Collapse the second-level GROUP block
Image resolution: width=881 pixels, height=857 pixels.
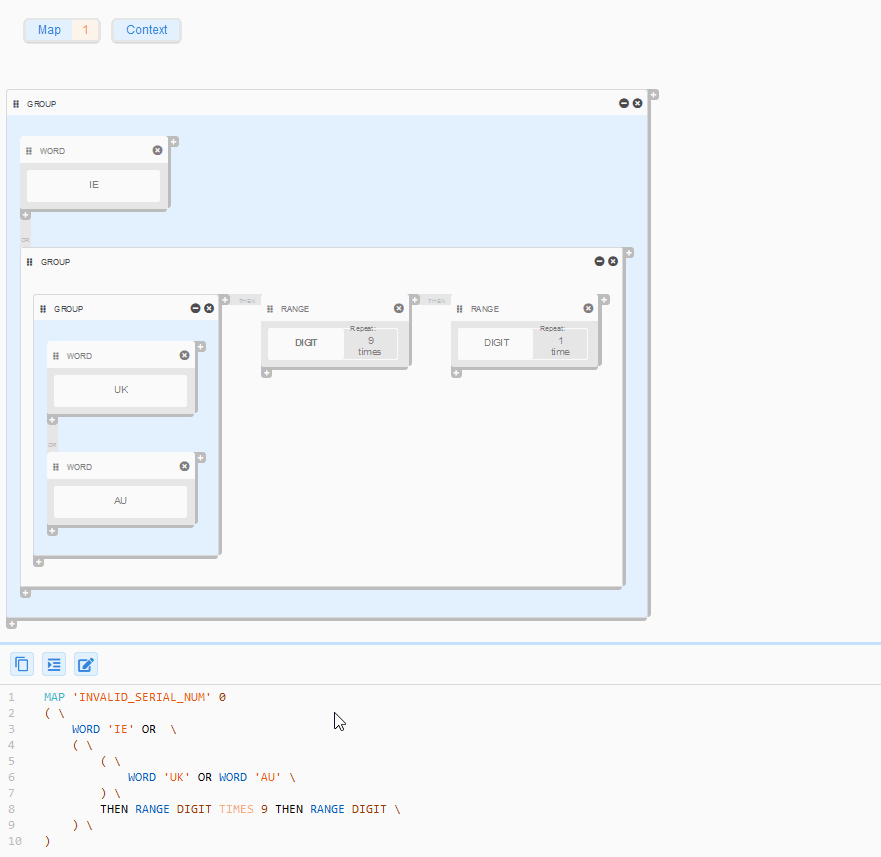click(599, 261)
